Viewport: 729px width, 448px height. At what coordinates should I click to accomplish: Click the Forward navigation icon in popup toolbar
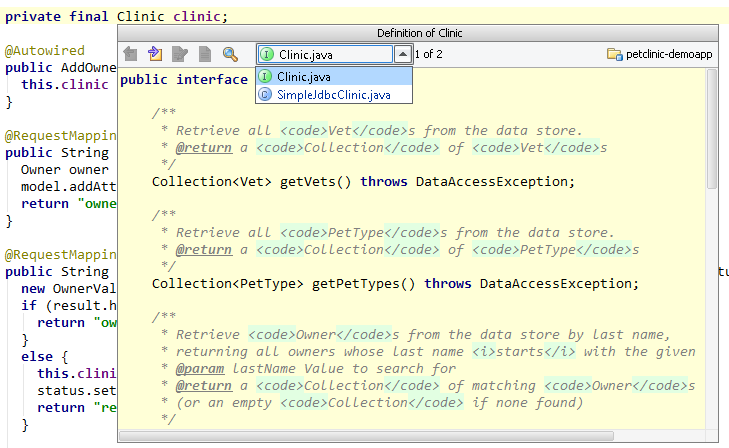tap(155, 54)
